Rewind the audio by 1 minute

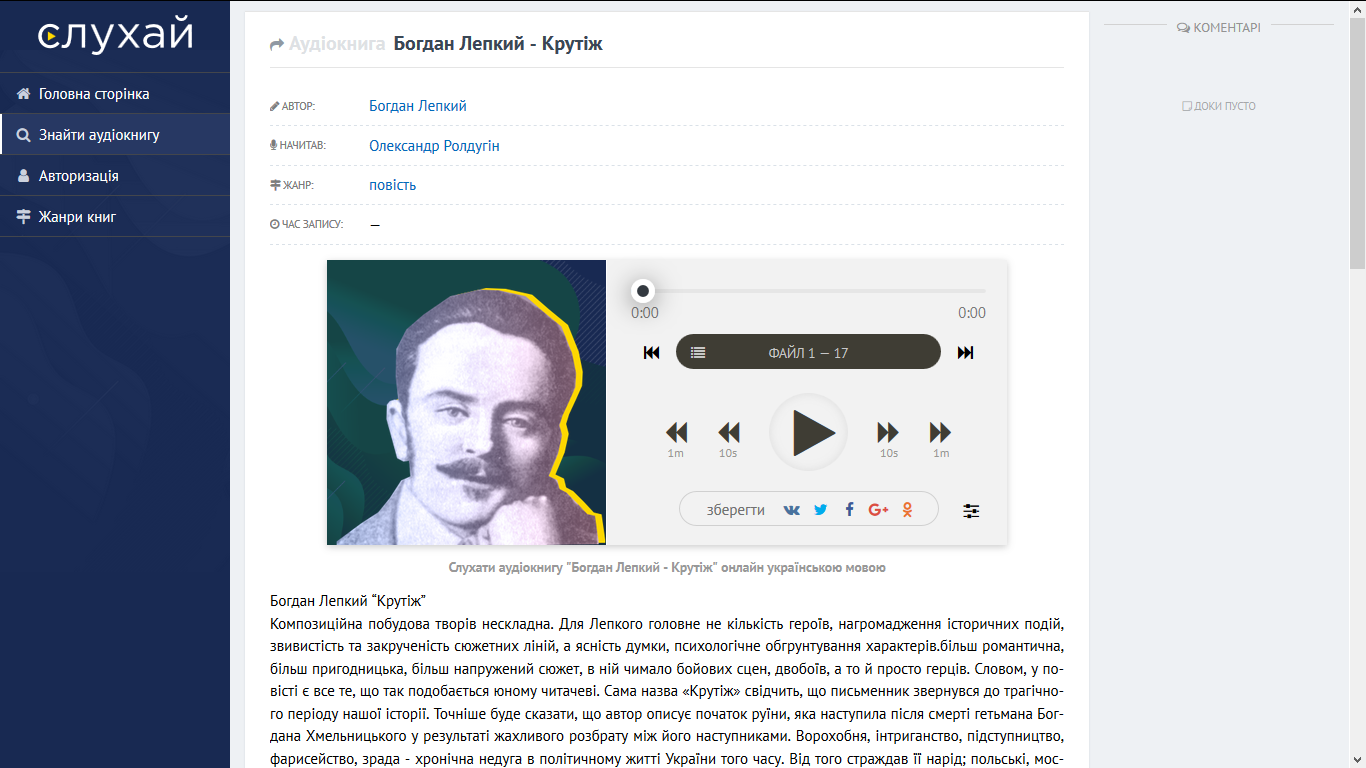[x=677, y=433]
